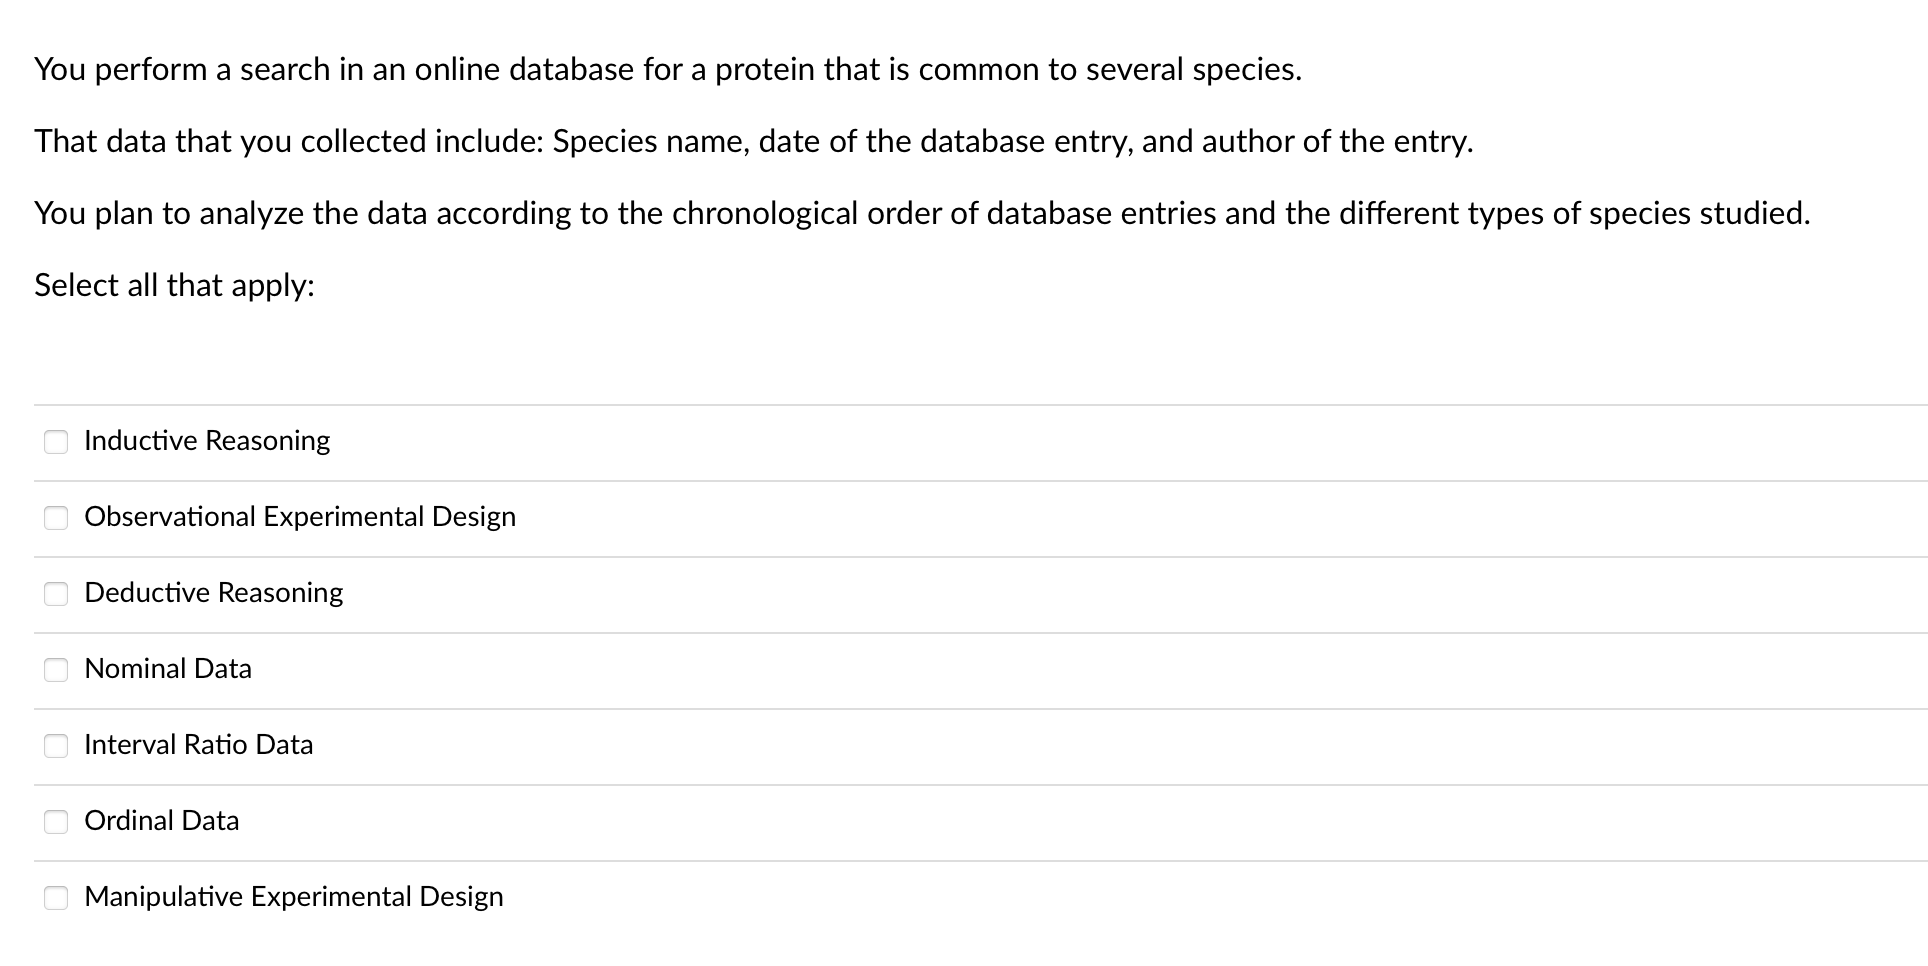Check the Interval Ratio Data checkbox
The image size is (1928, 966).
point(56,746)
